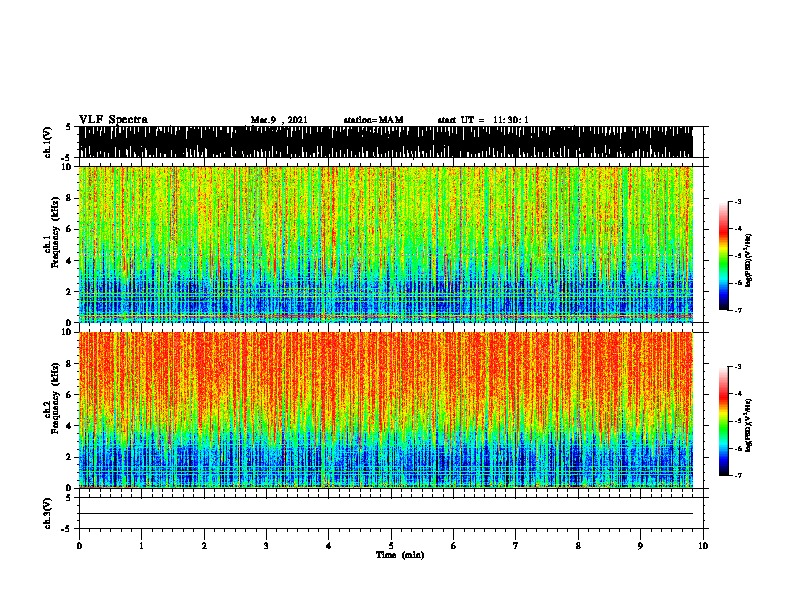Click the "ch.3(V)" axis label
This screenshot has width=792, height=612.
coord(48,513)
